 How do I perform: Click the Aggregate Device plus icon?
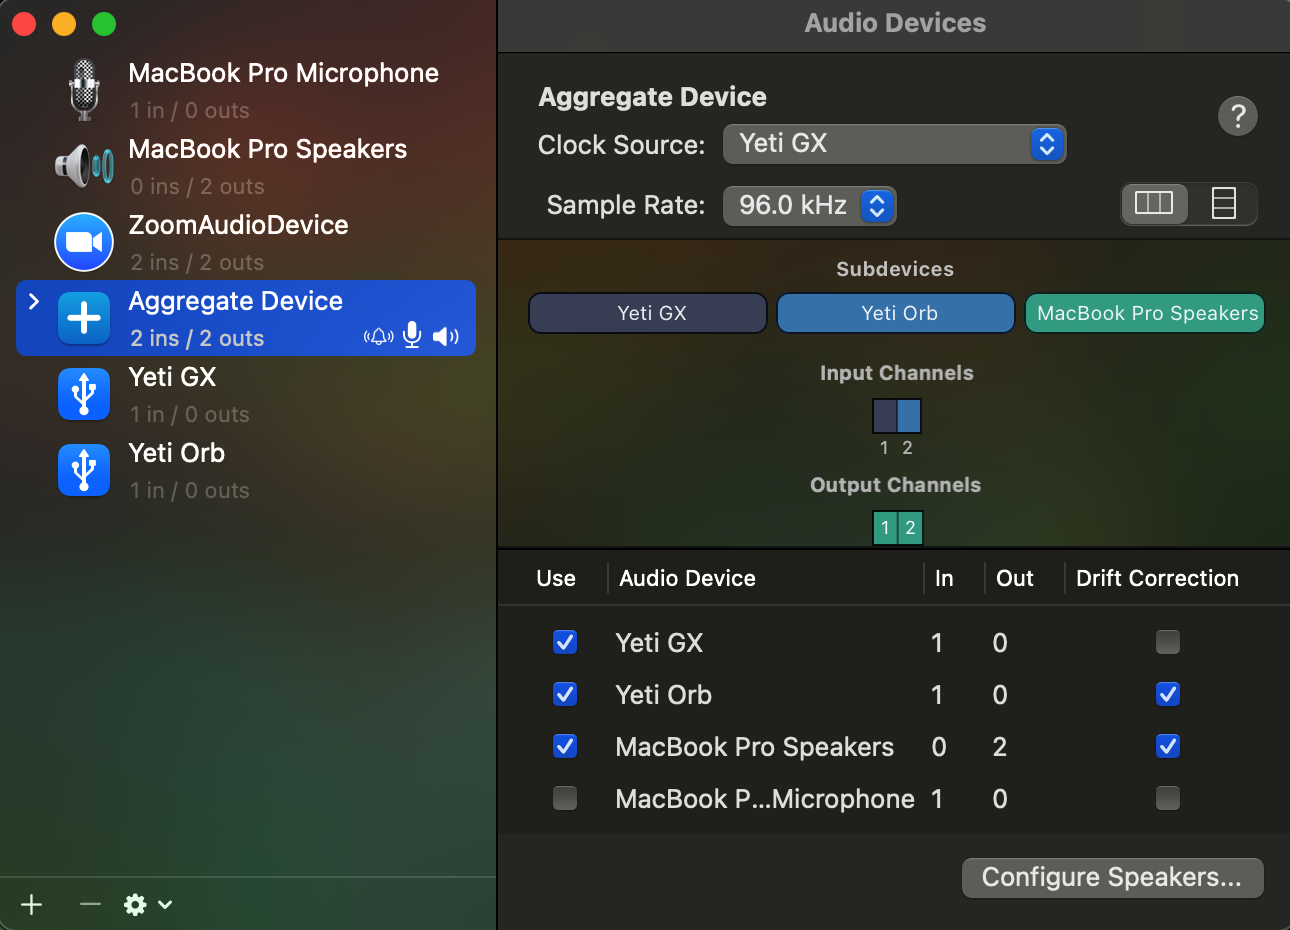pos(84,318)
